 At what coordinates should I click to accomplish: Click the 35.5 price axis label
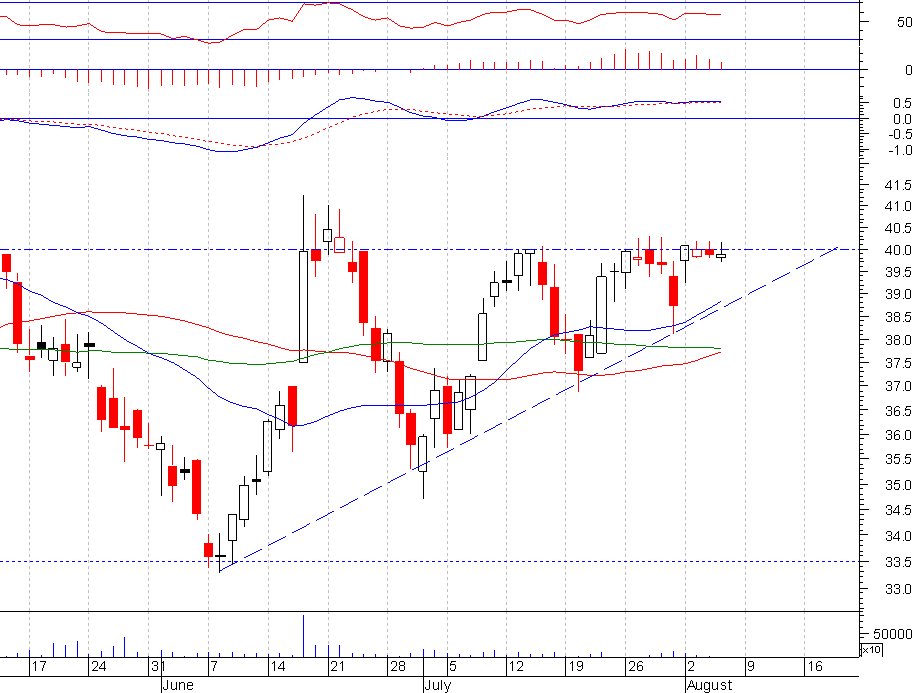[x=898, y=459]
